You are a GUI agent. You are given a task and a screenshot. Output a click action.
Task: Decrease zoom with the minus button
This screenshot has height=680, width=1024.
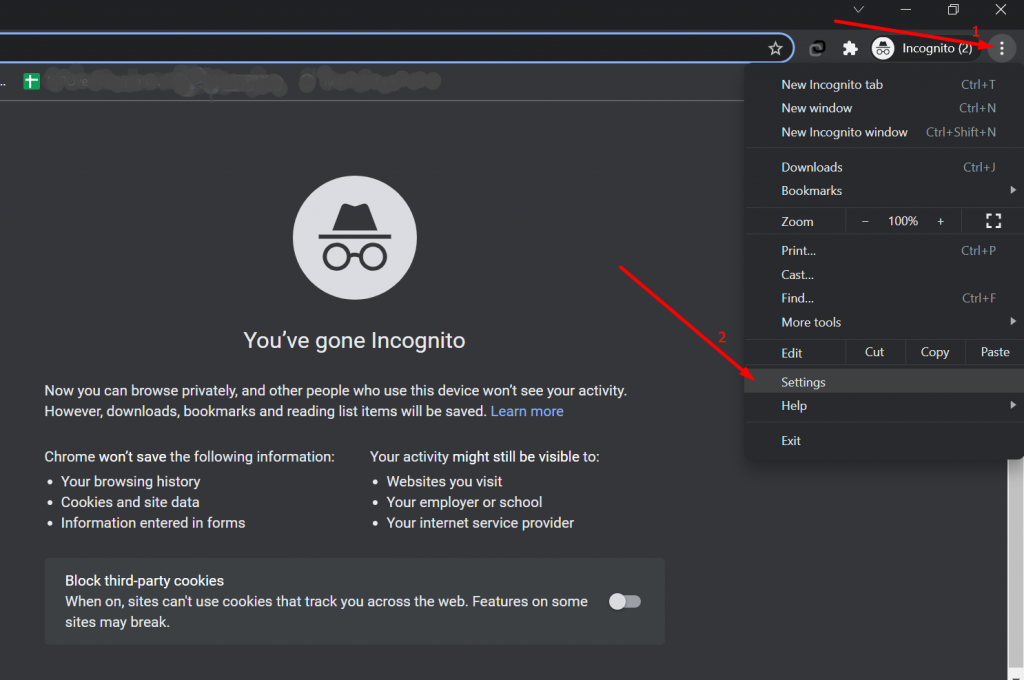click(x=865, y=221)
